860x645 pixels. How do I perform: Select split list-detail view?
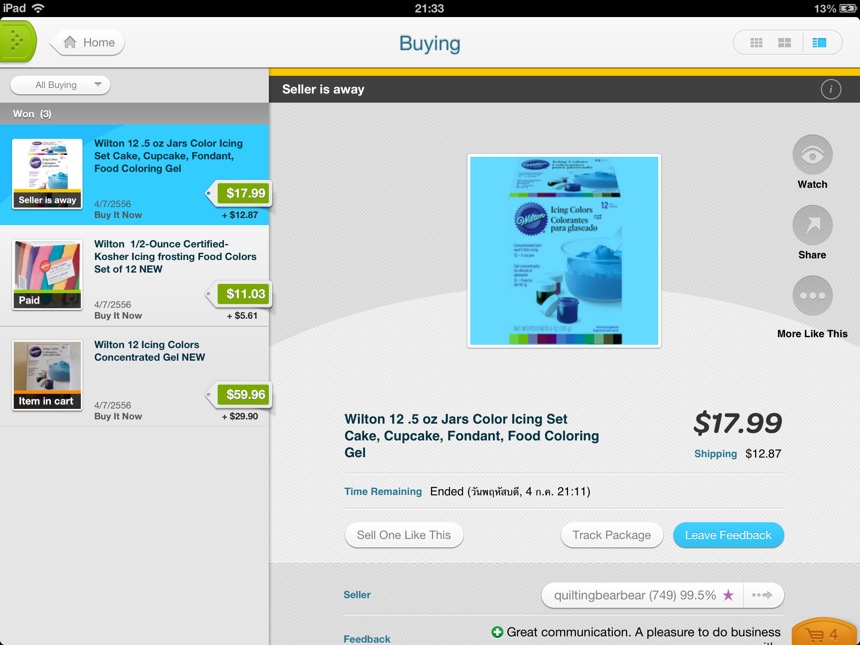[x=819, y=43]
